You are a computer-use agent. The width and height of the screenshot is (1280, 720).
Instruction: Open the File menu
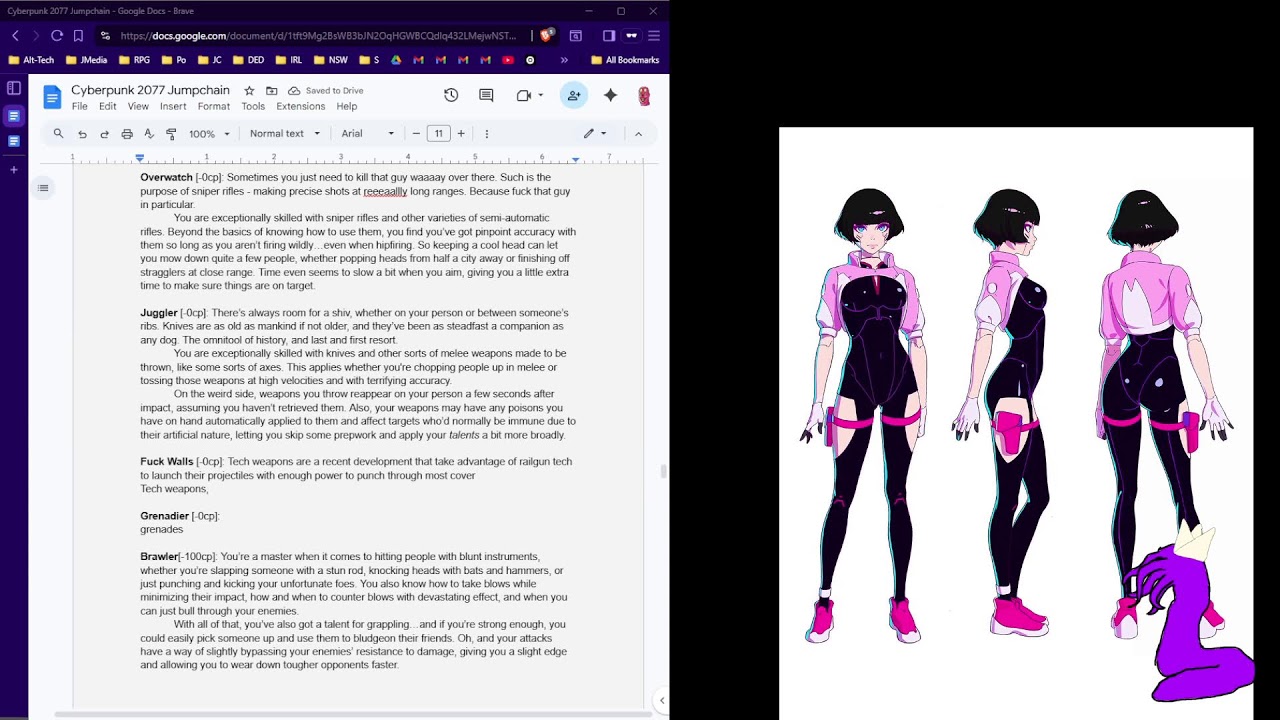[79, 106]
